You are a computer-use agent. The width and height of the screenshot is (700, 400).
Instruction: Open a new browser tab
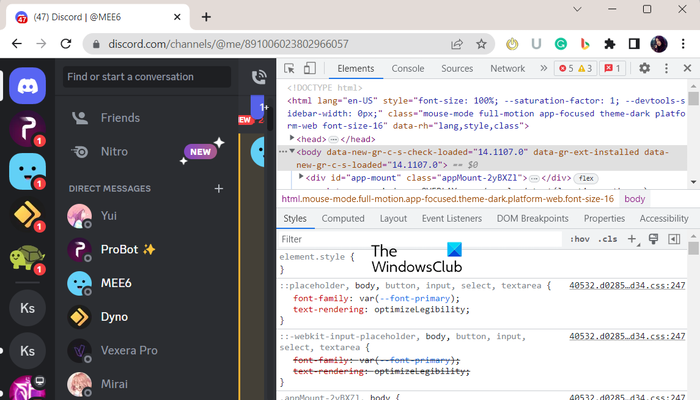206,17
